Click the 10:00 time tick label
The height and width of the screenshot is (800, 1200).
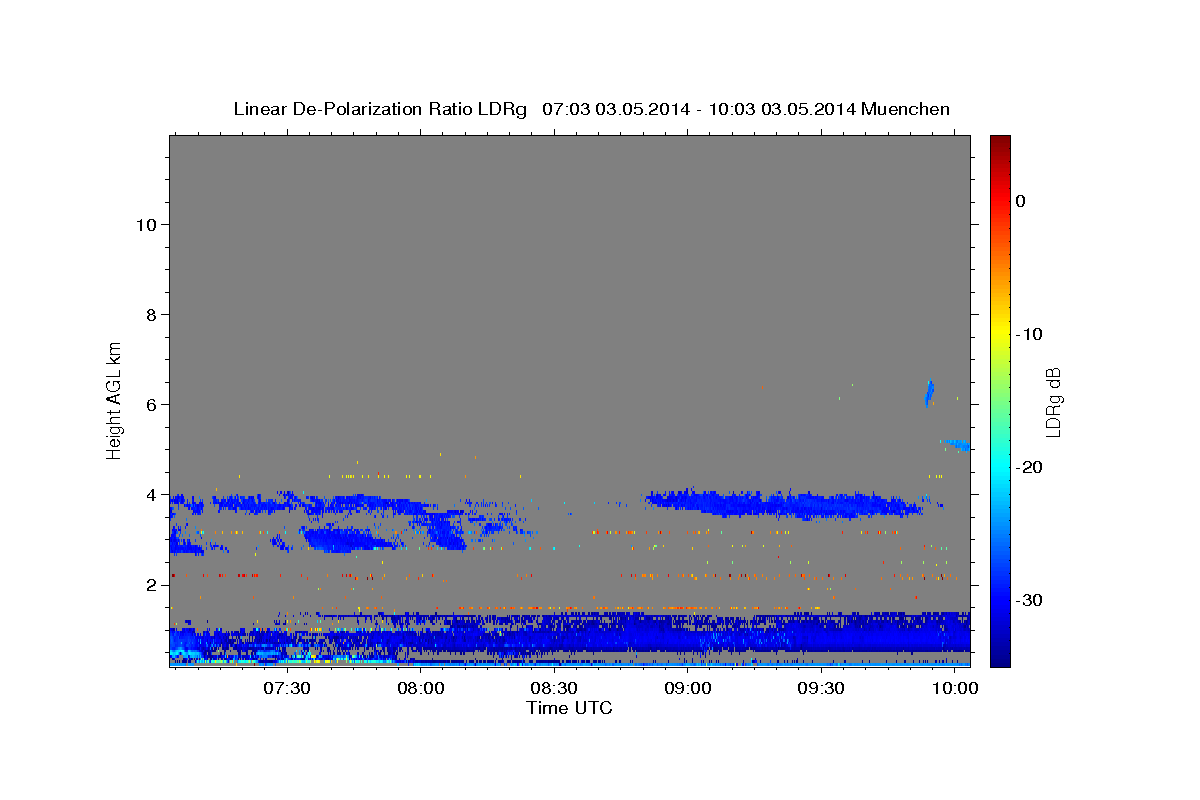pos(956,689)
